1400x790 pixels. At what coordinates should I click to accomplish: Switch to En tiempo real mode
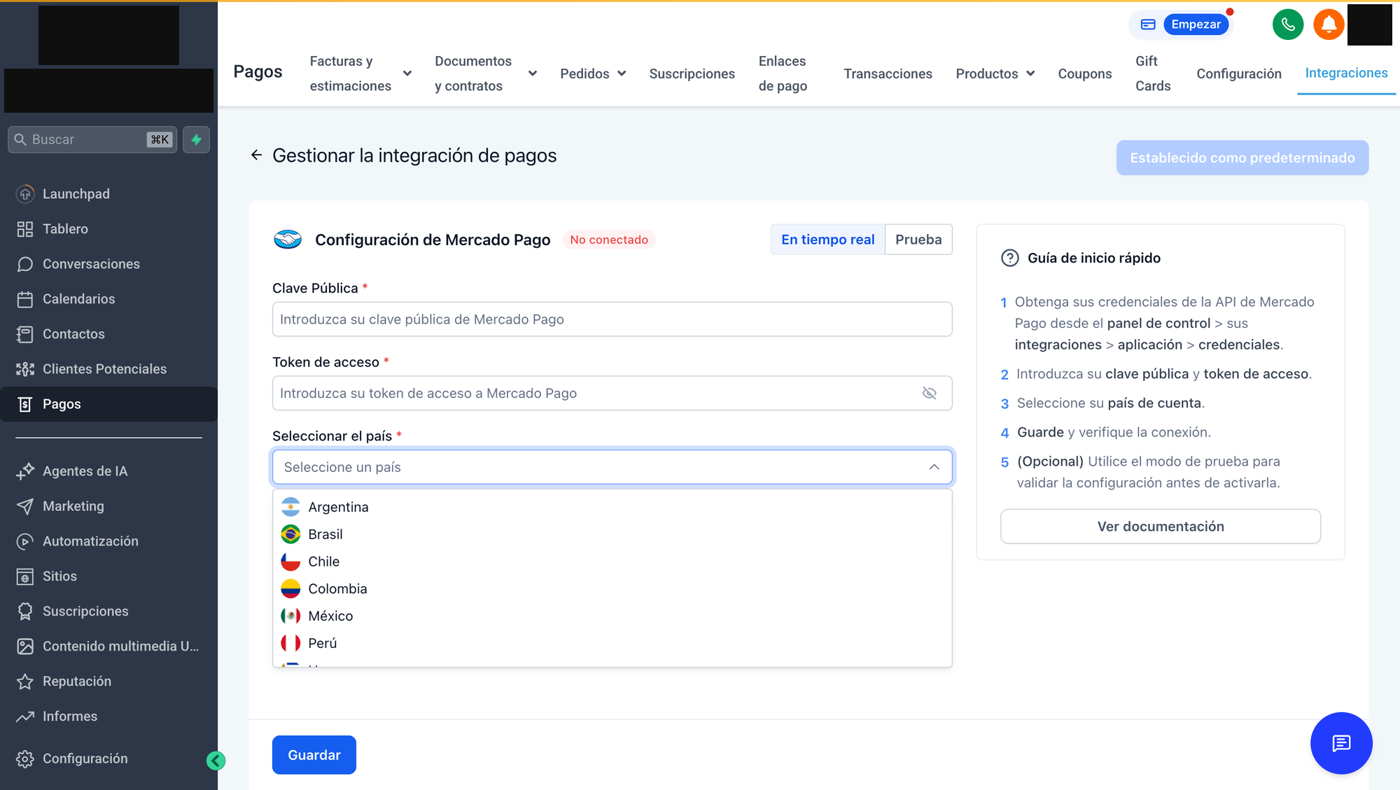pos(828,240)
